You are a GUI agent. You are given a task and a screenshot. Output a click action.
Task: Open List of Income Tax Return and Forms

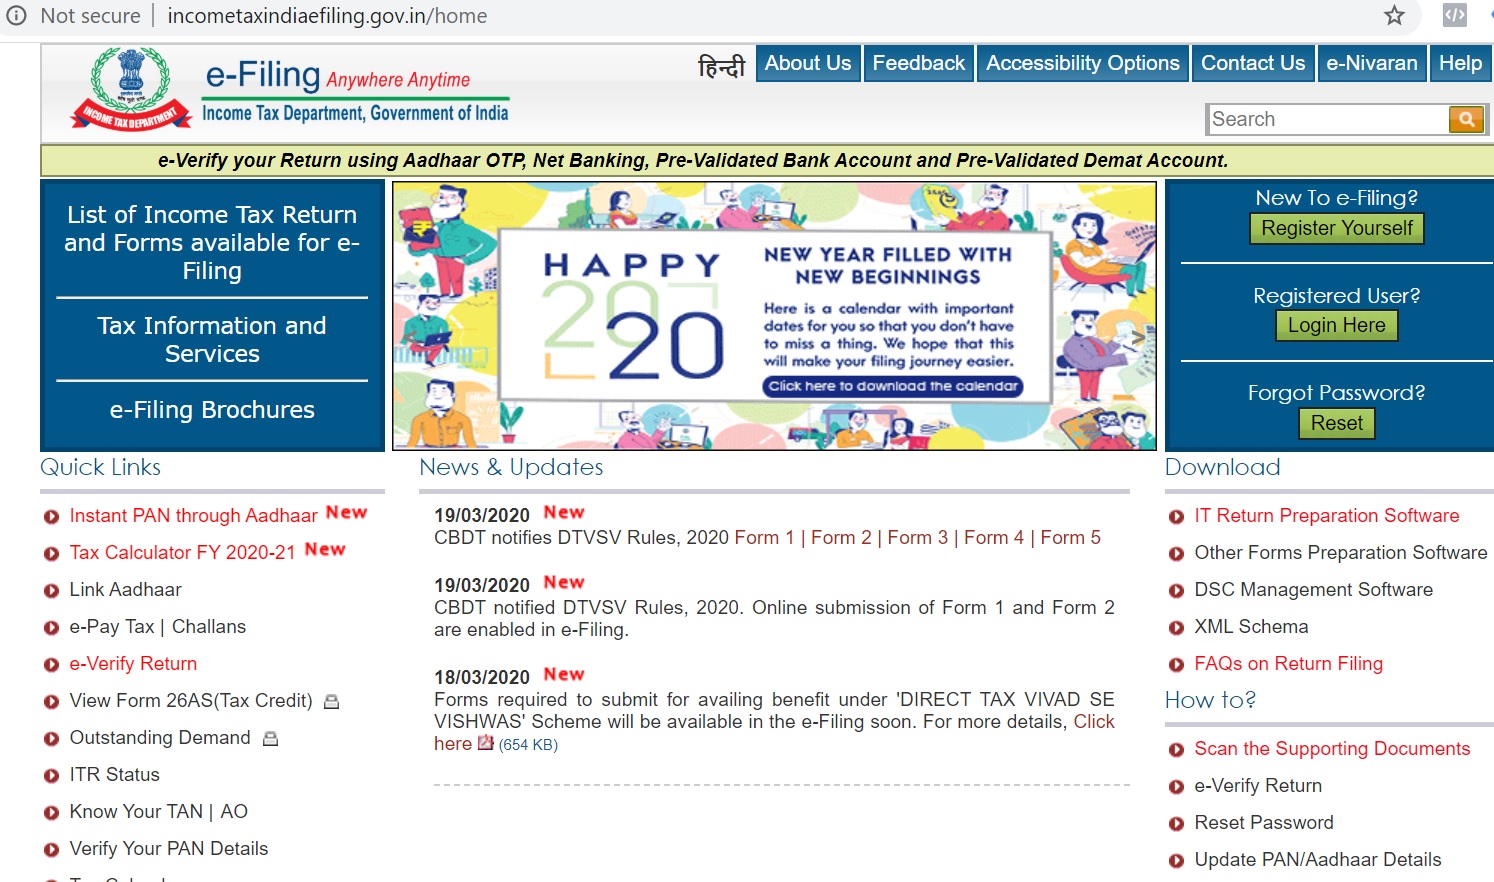pos(212,242)
